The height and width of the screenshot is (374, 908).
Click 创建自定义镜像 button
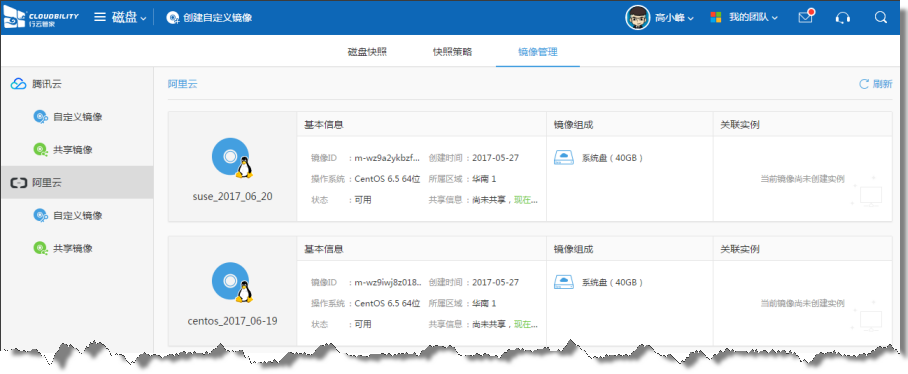tap(209, 17)
